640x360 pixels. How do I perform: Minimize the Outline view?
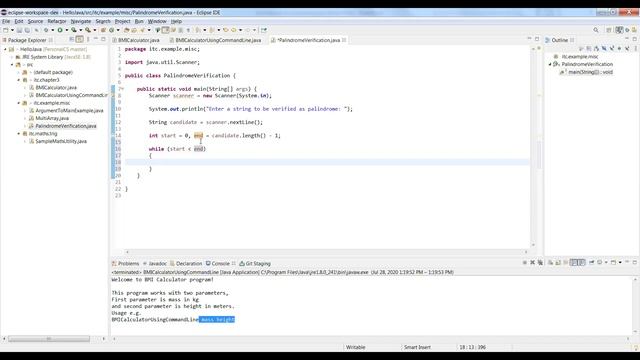click(x=627, y=39)
